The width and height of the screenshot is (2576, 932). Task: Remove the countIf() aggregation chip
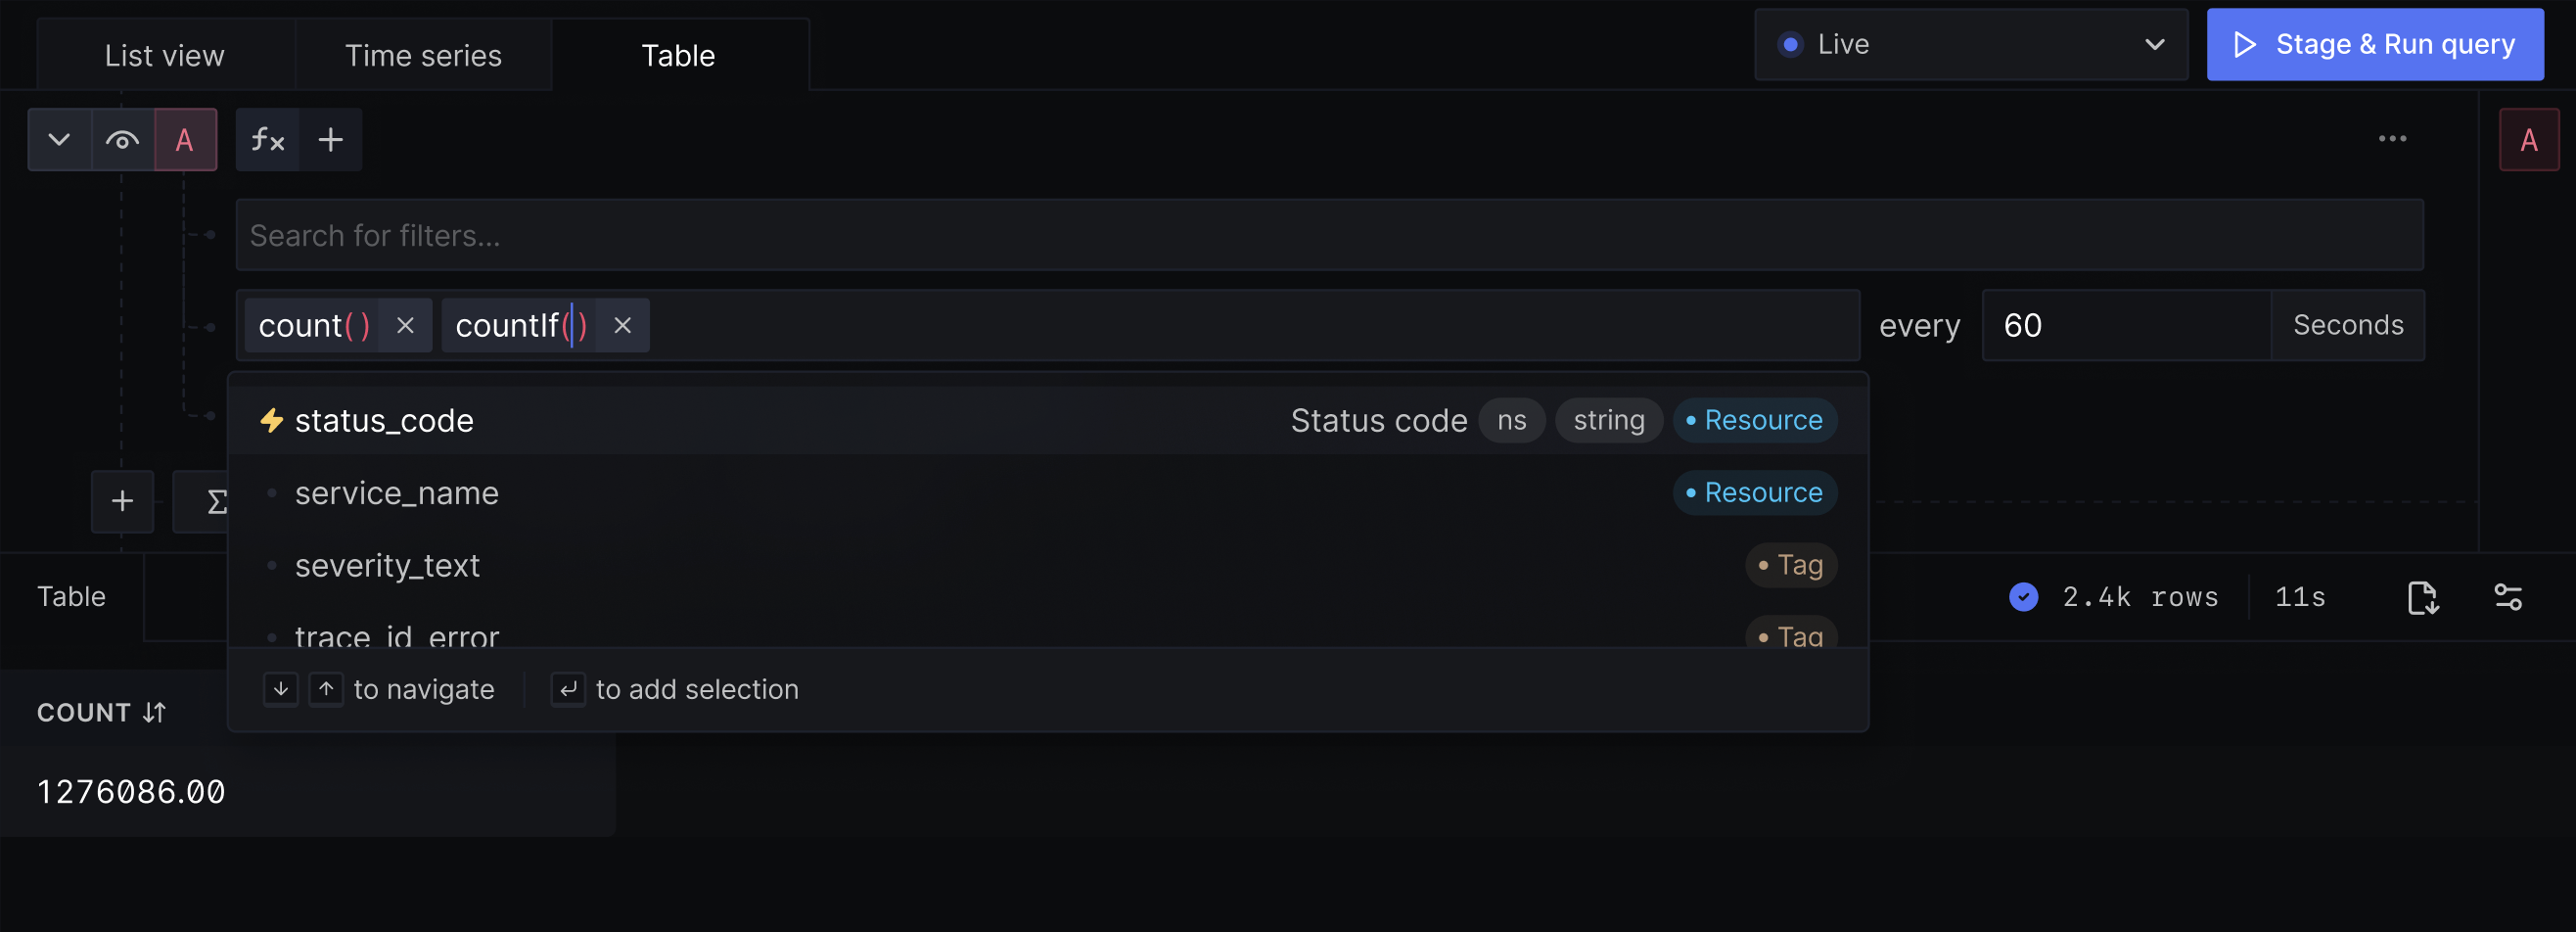622,326
